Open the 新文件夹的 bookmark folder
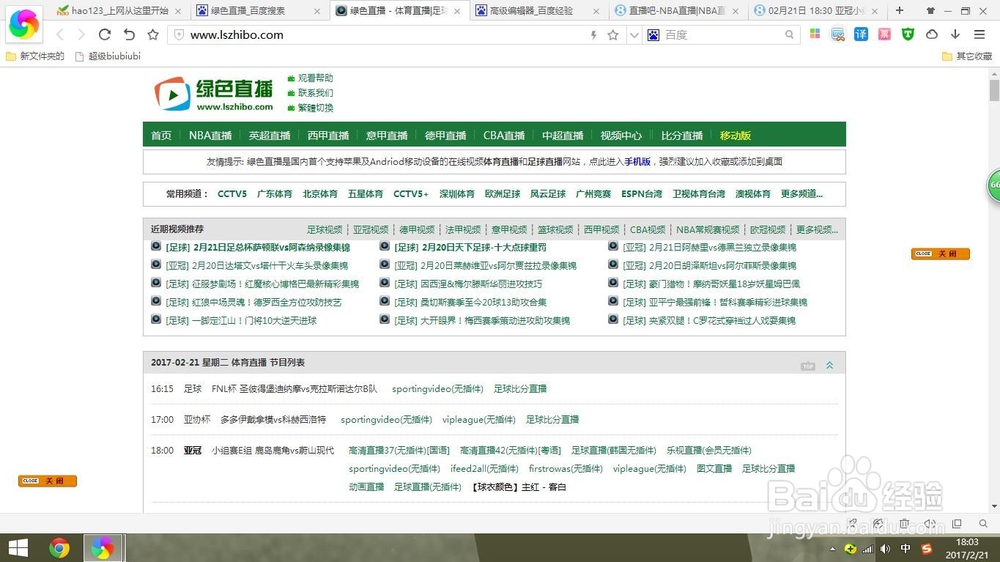This screenshot has height=562, width=1000. click(35, 56)
